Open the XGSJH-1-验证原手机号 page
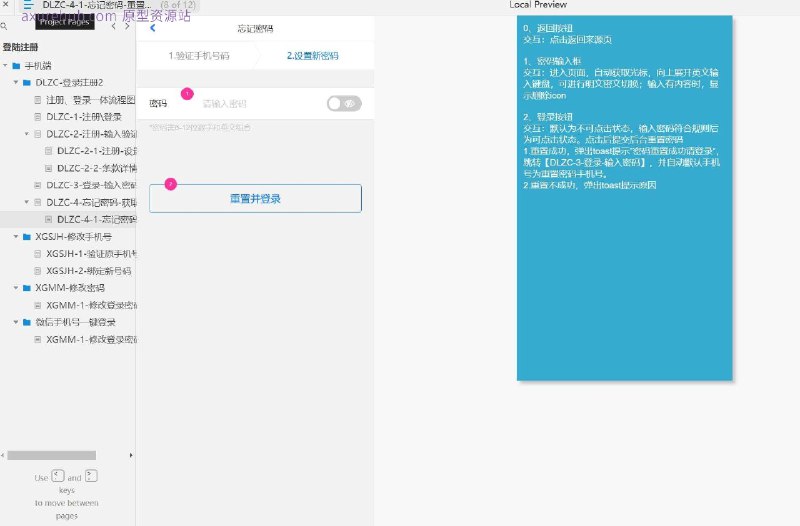The height and width of the screenshot is (526, 800). 91,254
